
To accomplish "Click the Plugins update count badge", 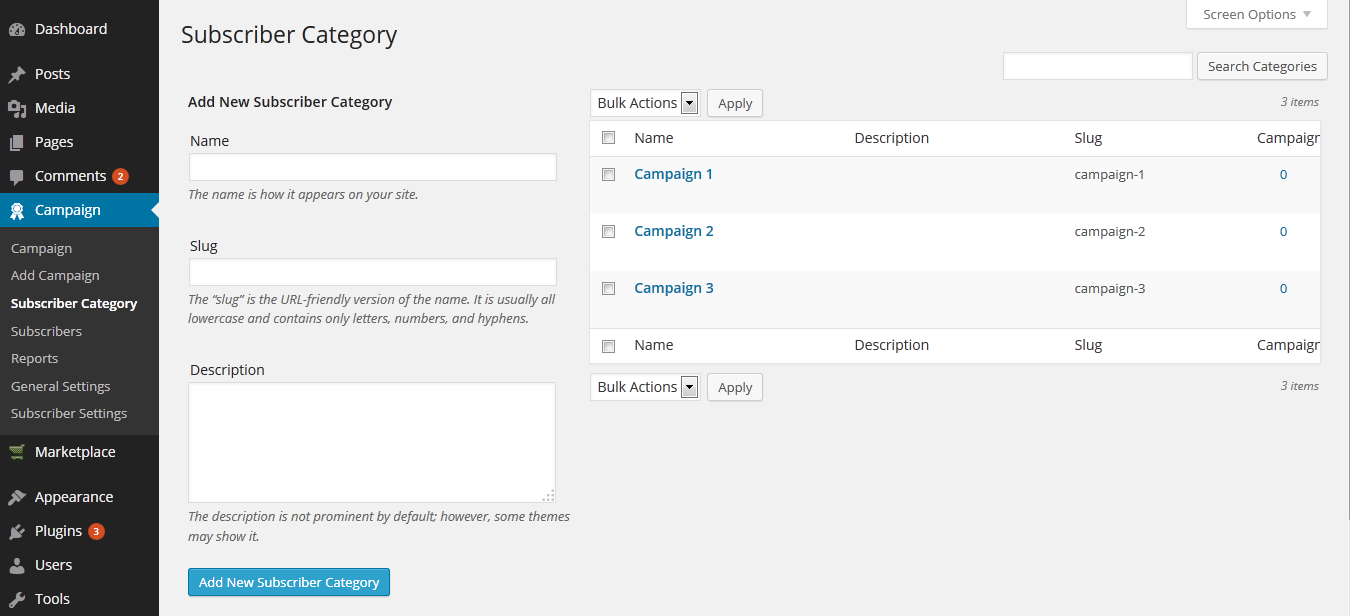I will click(96, 531).
